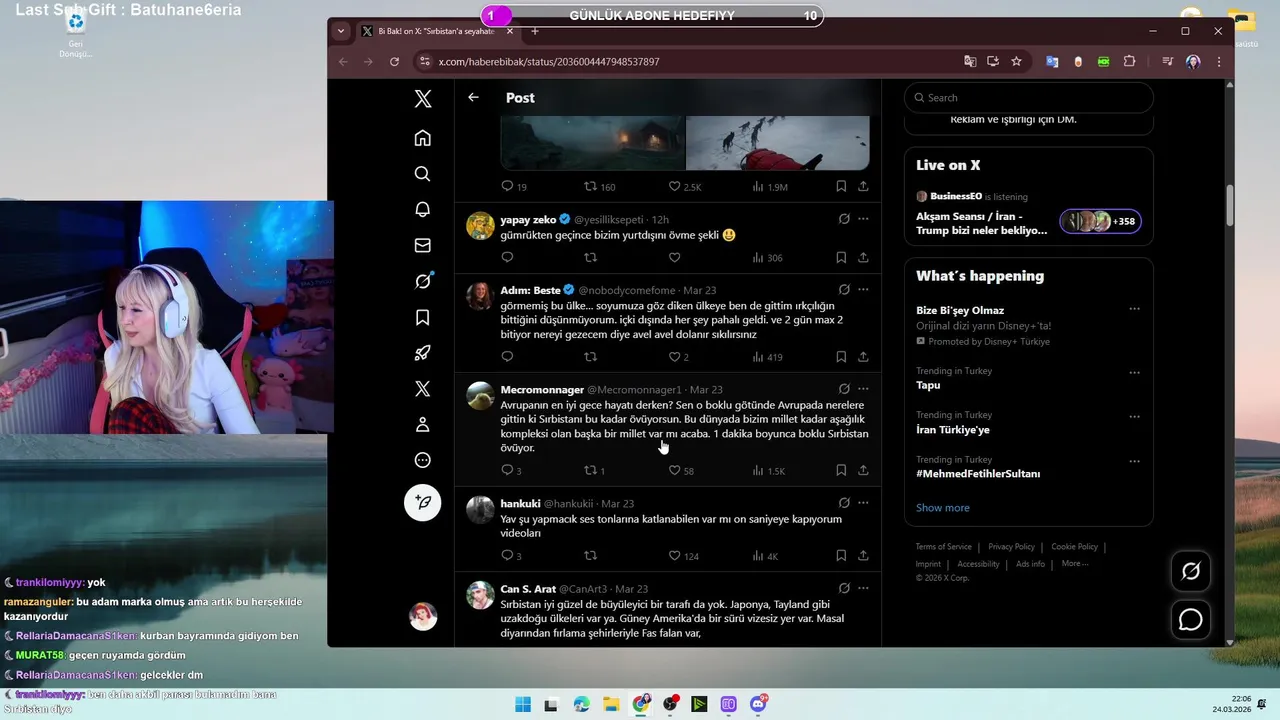
Task: Like Adım: Beste's comment
Action: click(x=674, y=357)
